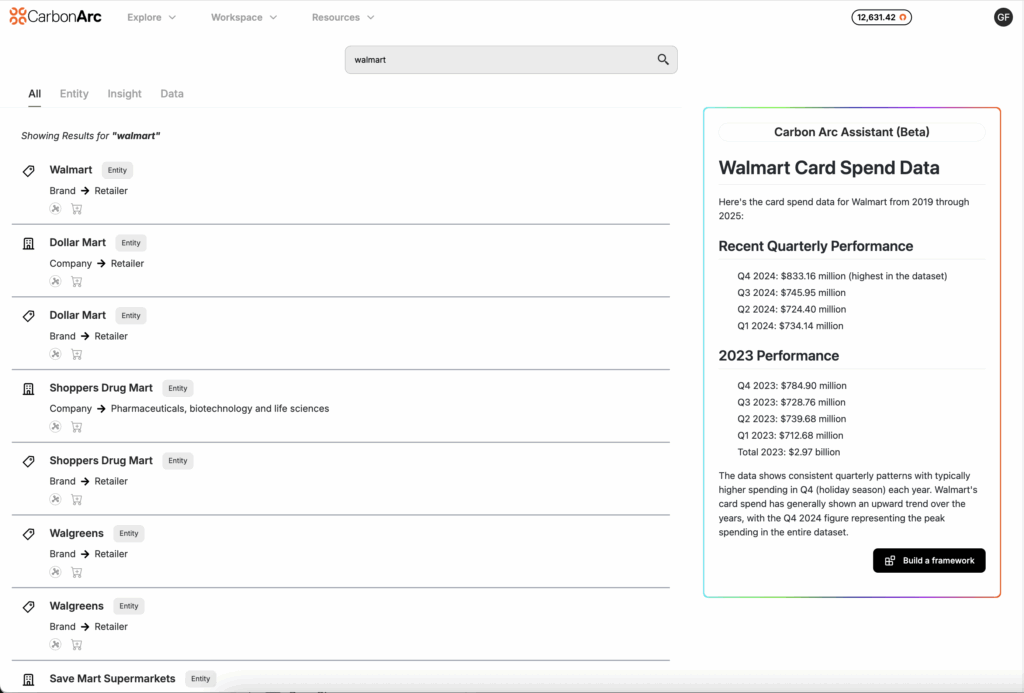
Task: Click the Total 2023: $2.97 billion line
Action: 788,452
